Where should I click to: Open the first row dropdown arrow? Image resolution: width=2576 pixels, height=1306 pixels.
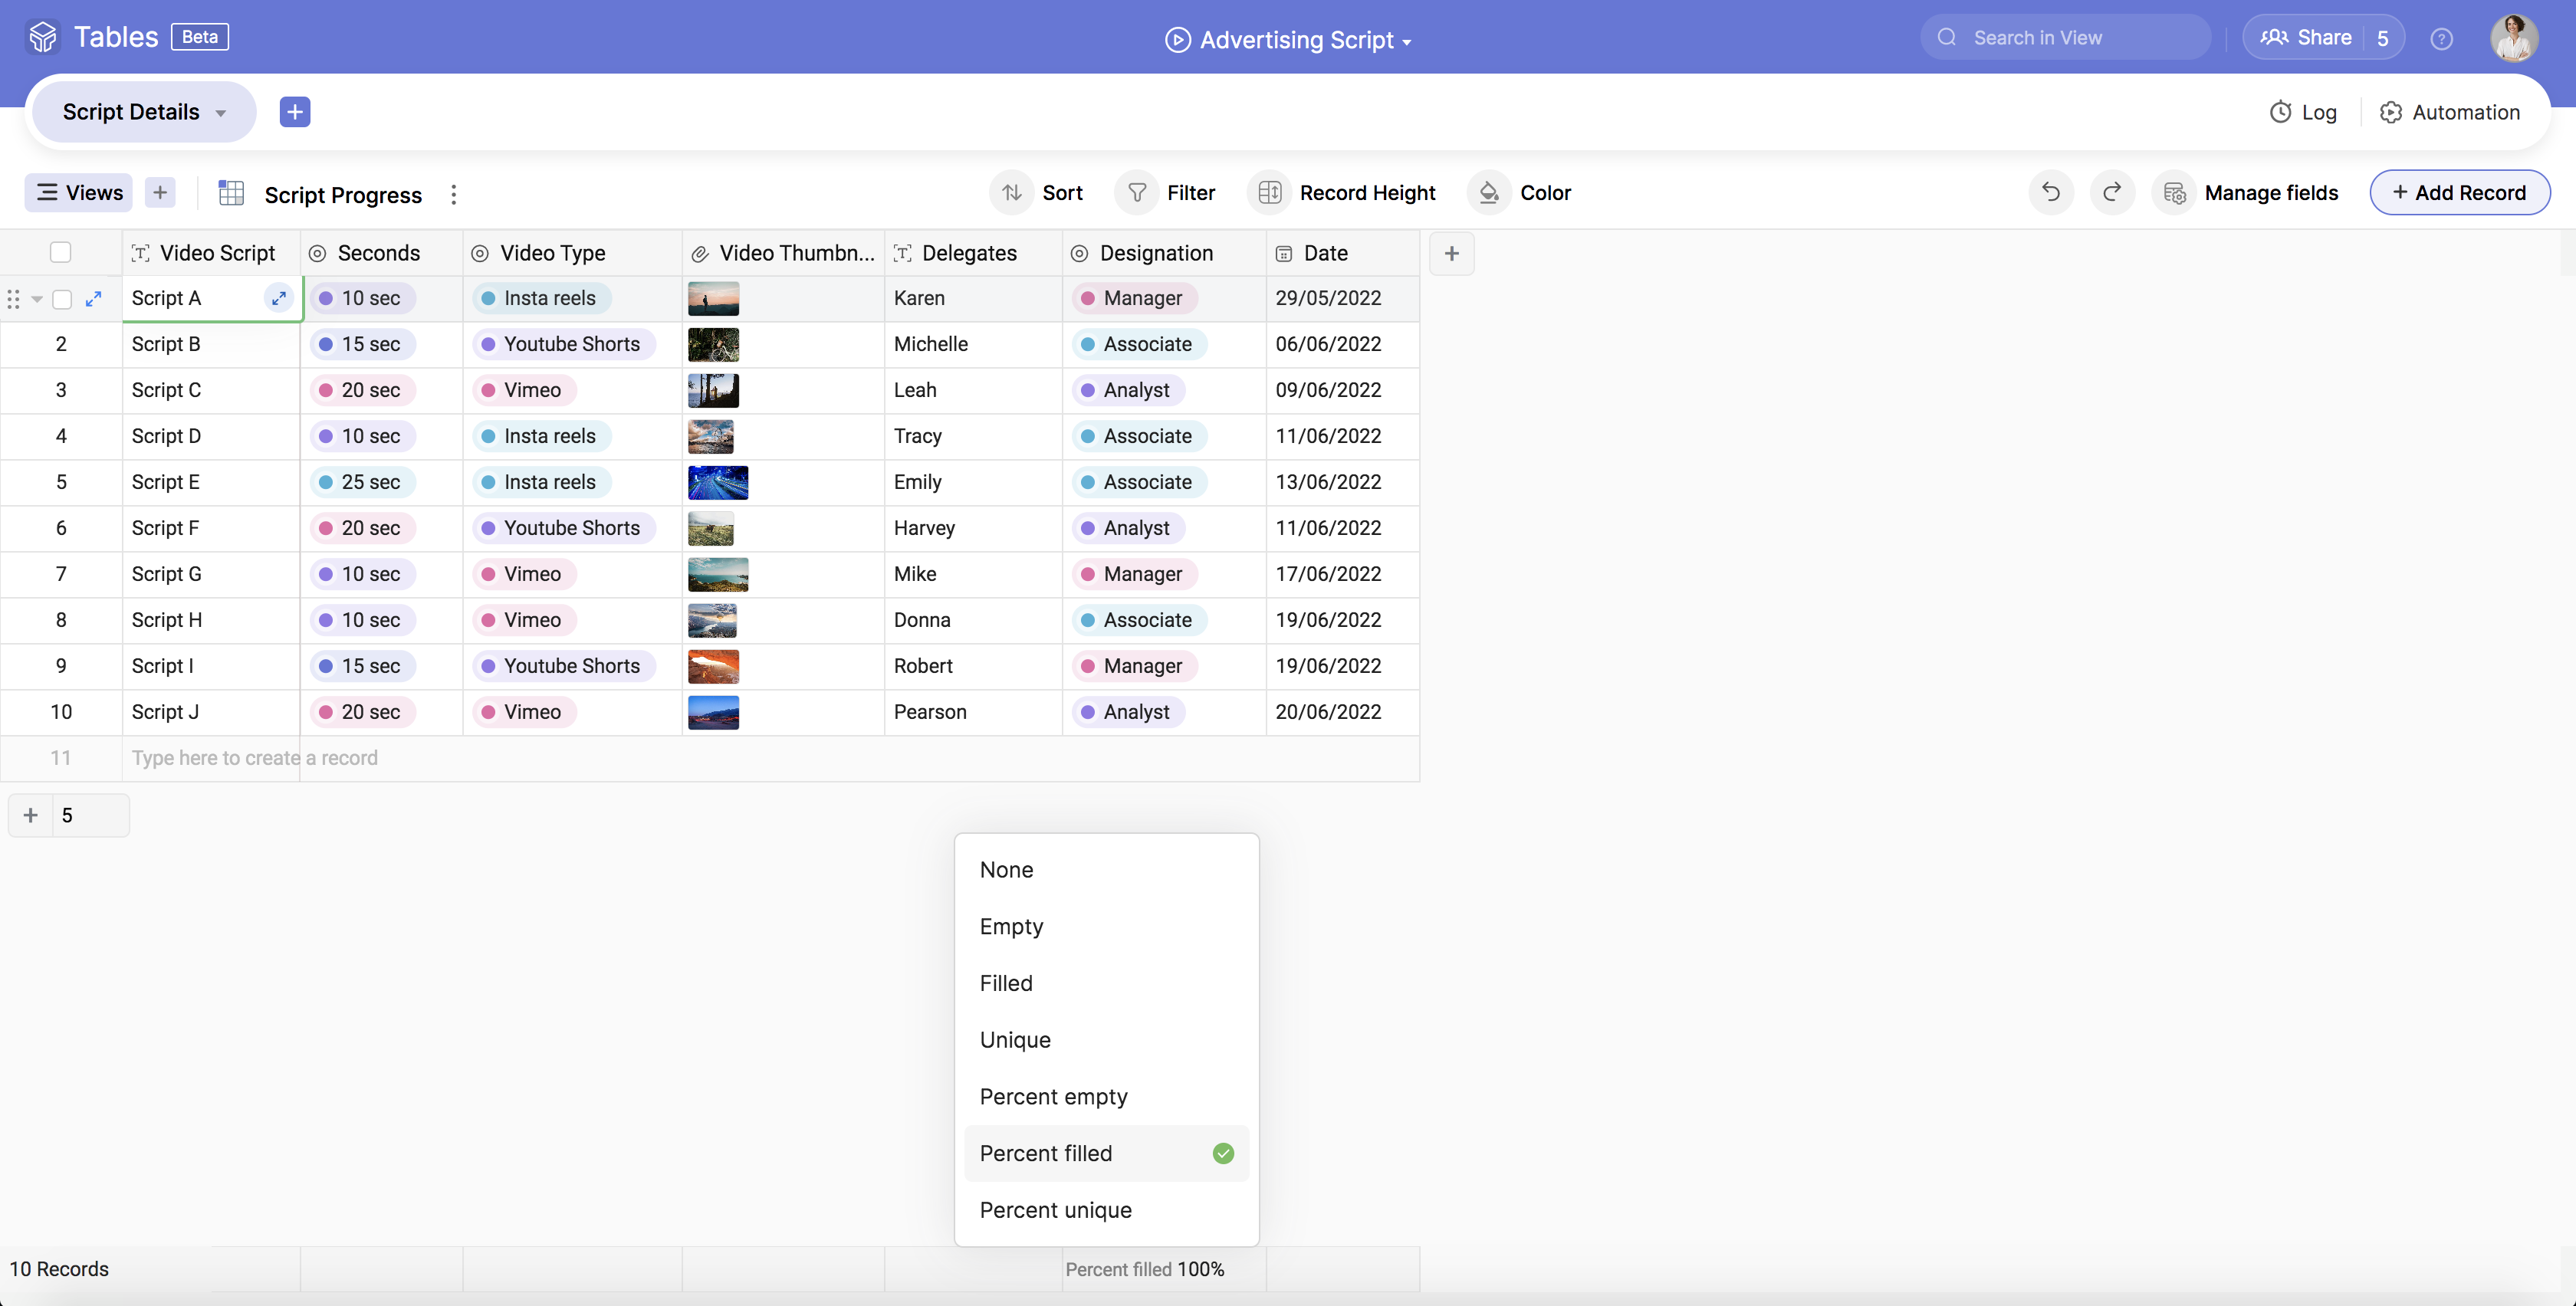coord(37,299)
